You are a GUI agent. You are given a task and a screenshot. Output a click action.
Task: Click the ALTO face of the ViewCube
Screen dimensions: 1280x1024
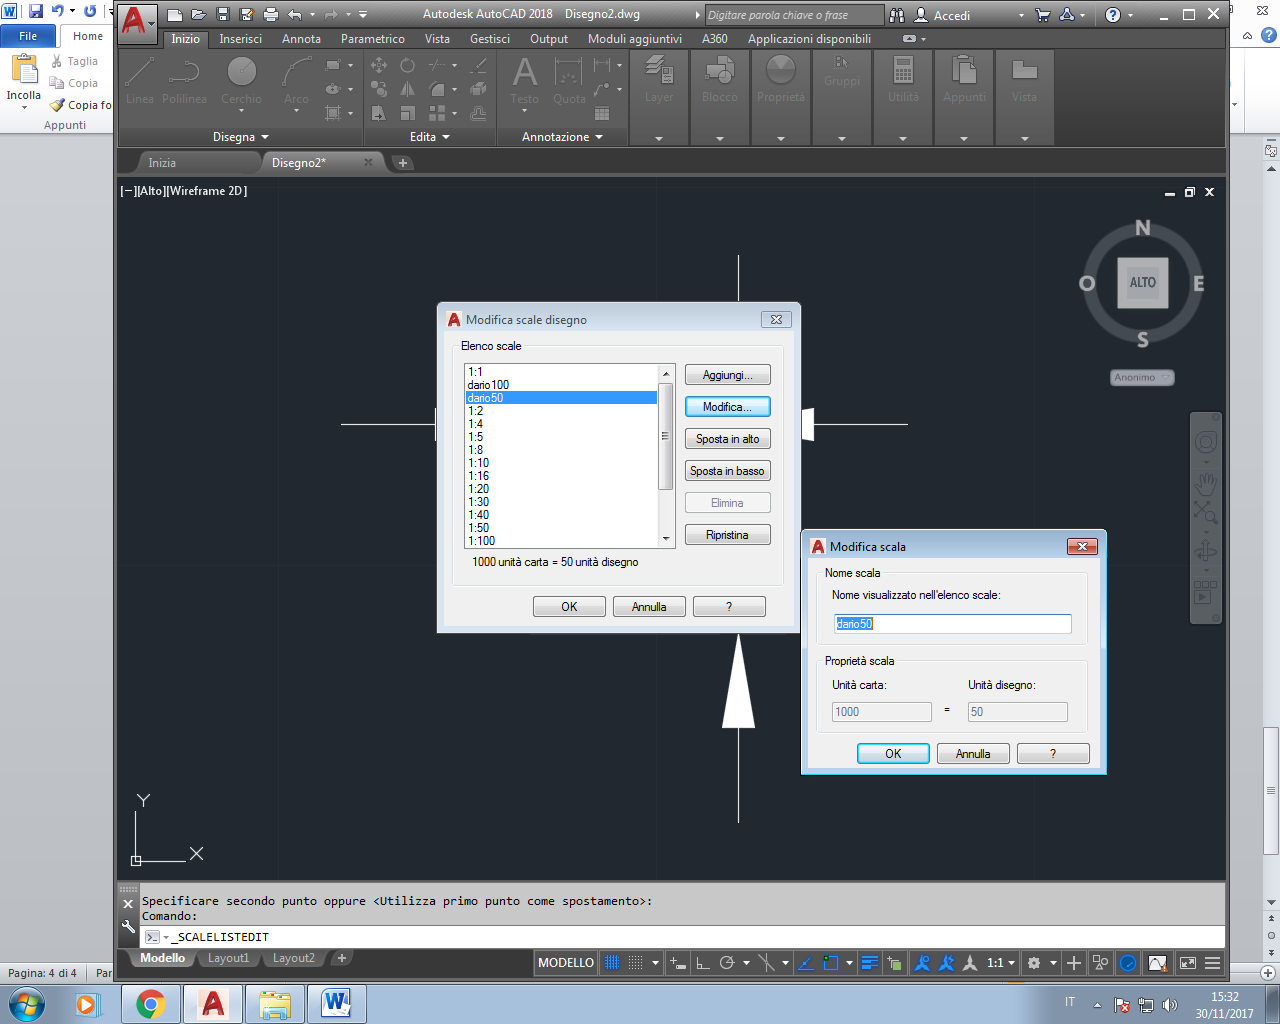coord(1143,282)
